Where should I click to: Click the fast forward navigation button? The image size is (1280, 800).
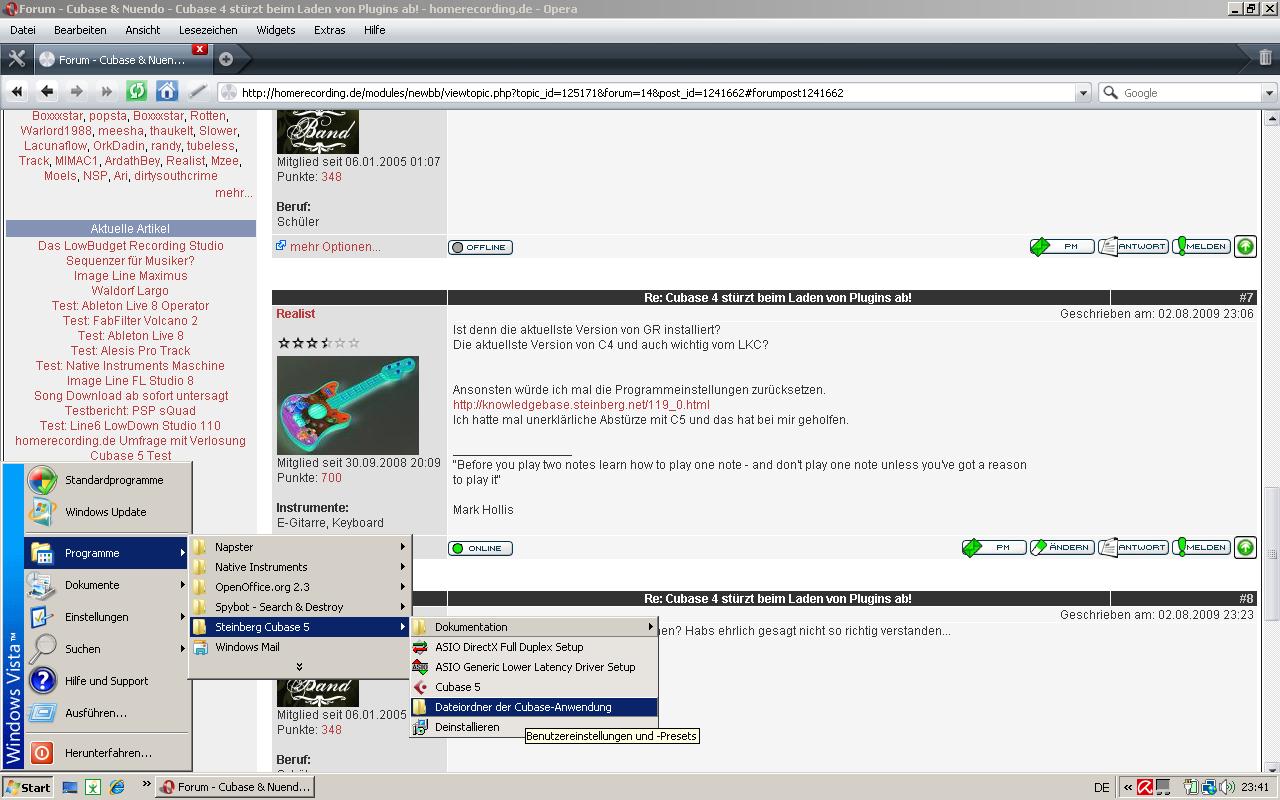(107, 92)
